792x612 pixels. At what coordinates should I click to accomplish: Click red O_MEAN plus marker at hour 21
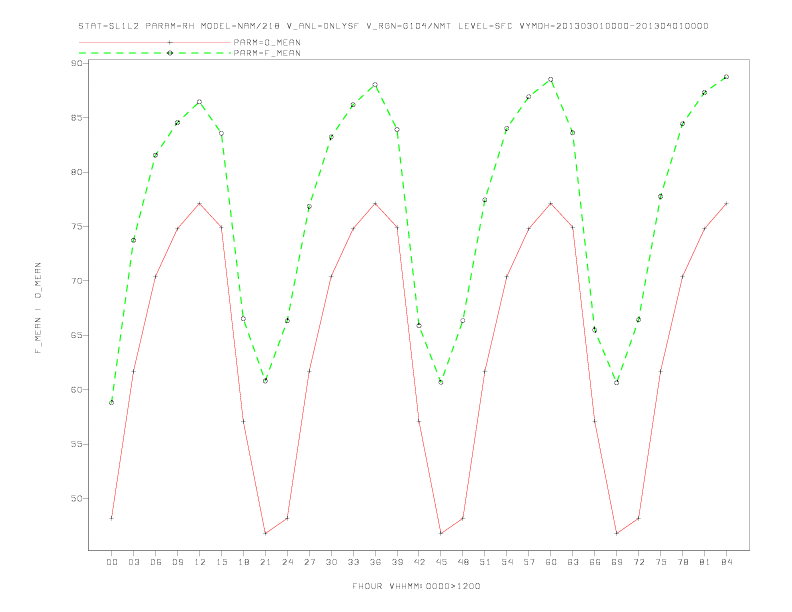pyautogui.click(x=266, y=533)
